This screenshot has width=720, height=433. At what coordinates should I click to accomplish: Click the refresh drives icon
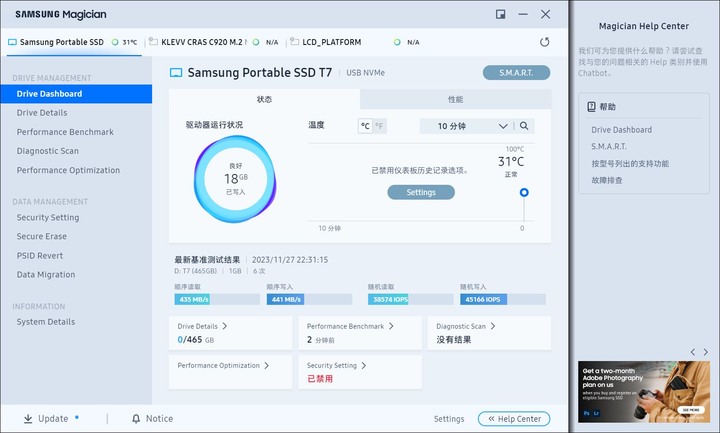[x=545, y=42]
